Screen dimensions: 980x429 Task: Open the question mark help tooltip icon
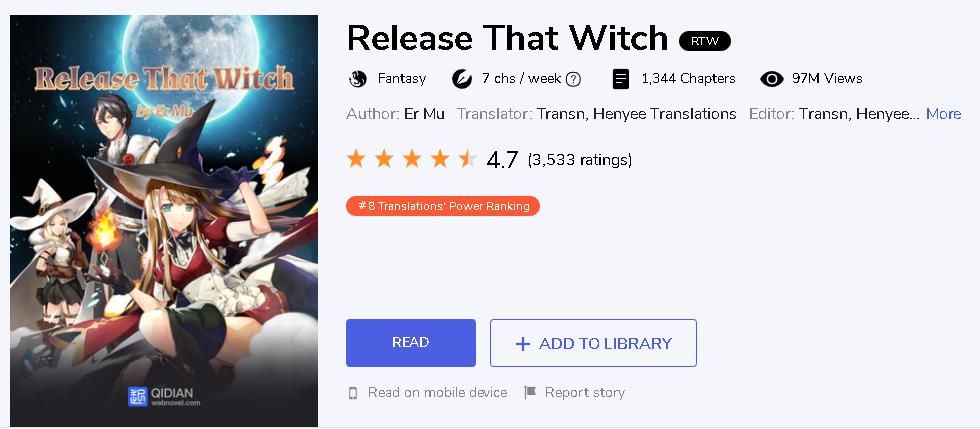pos(573,79)
